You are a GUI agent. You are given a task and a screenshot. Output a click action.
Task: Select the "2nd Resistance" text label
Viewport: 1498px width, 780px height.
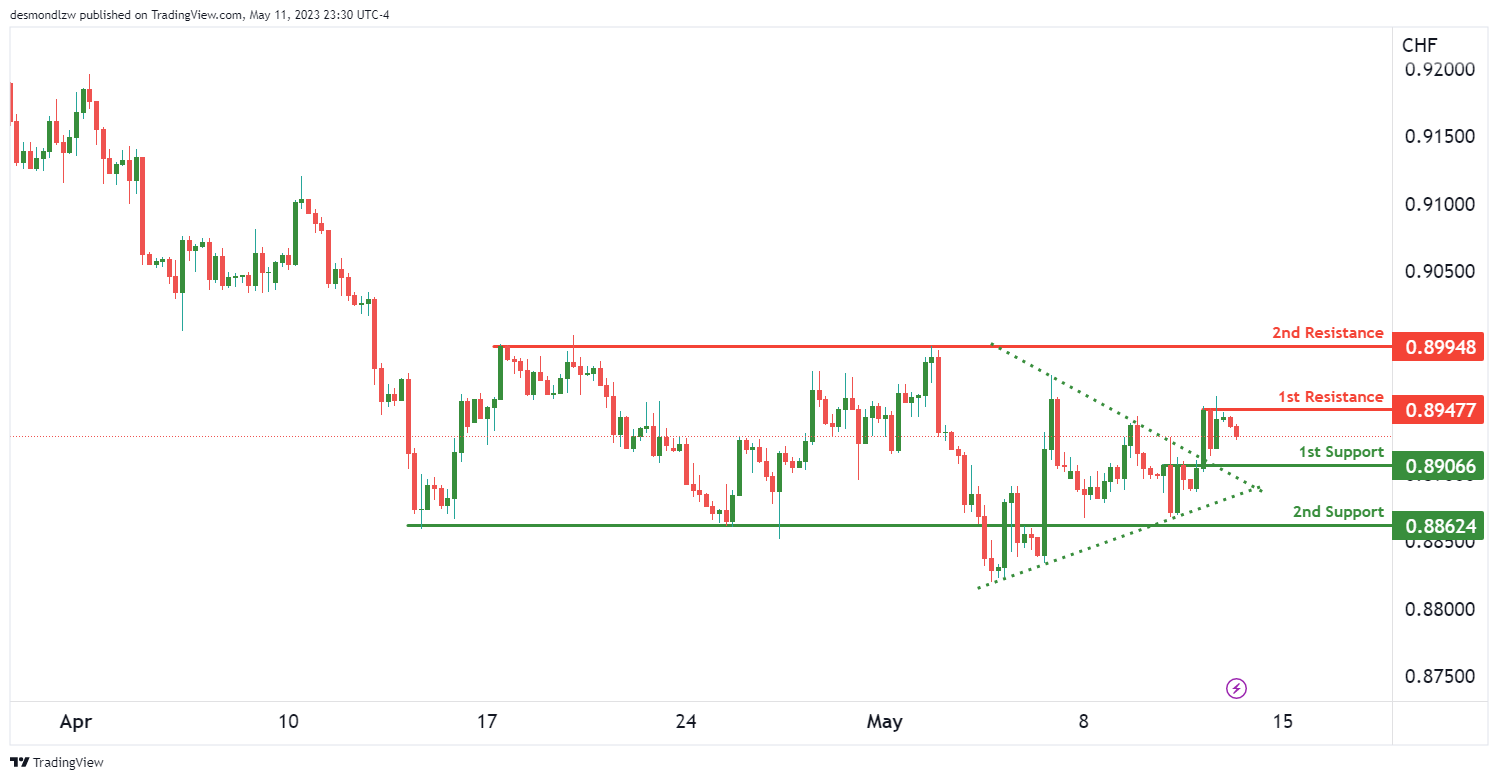pos(1328,333)
